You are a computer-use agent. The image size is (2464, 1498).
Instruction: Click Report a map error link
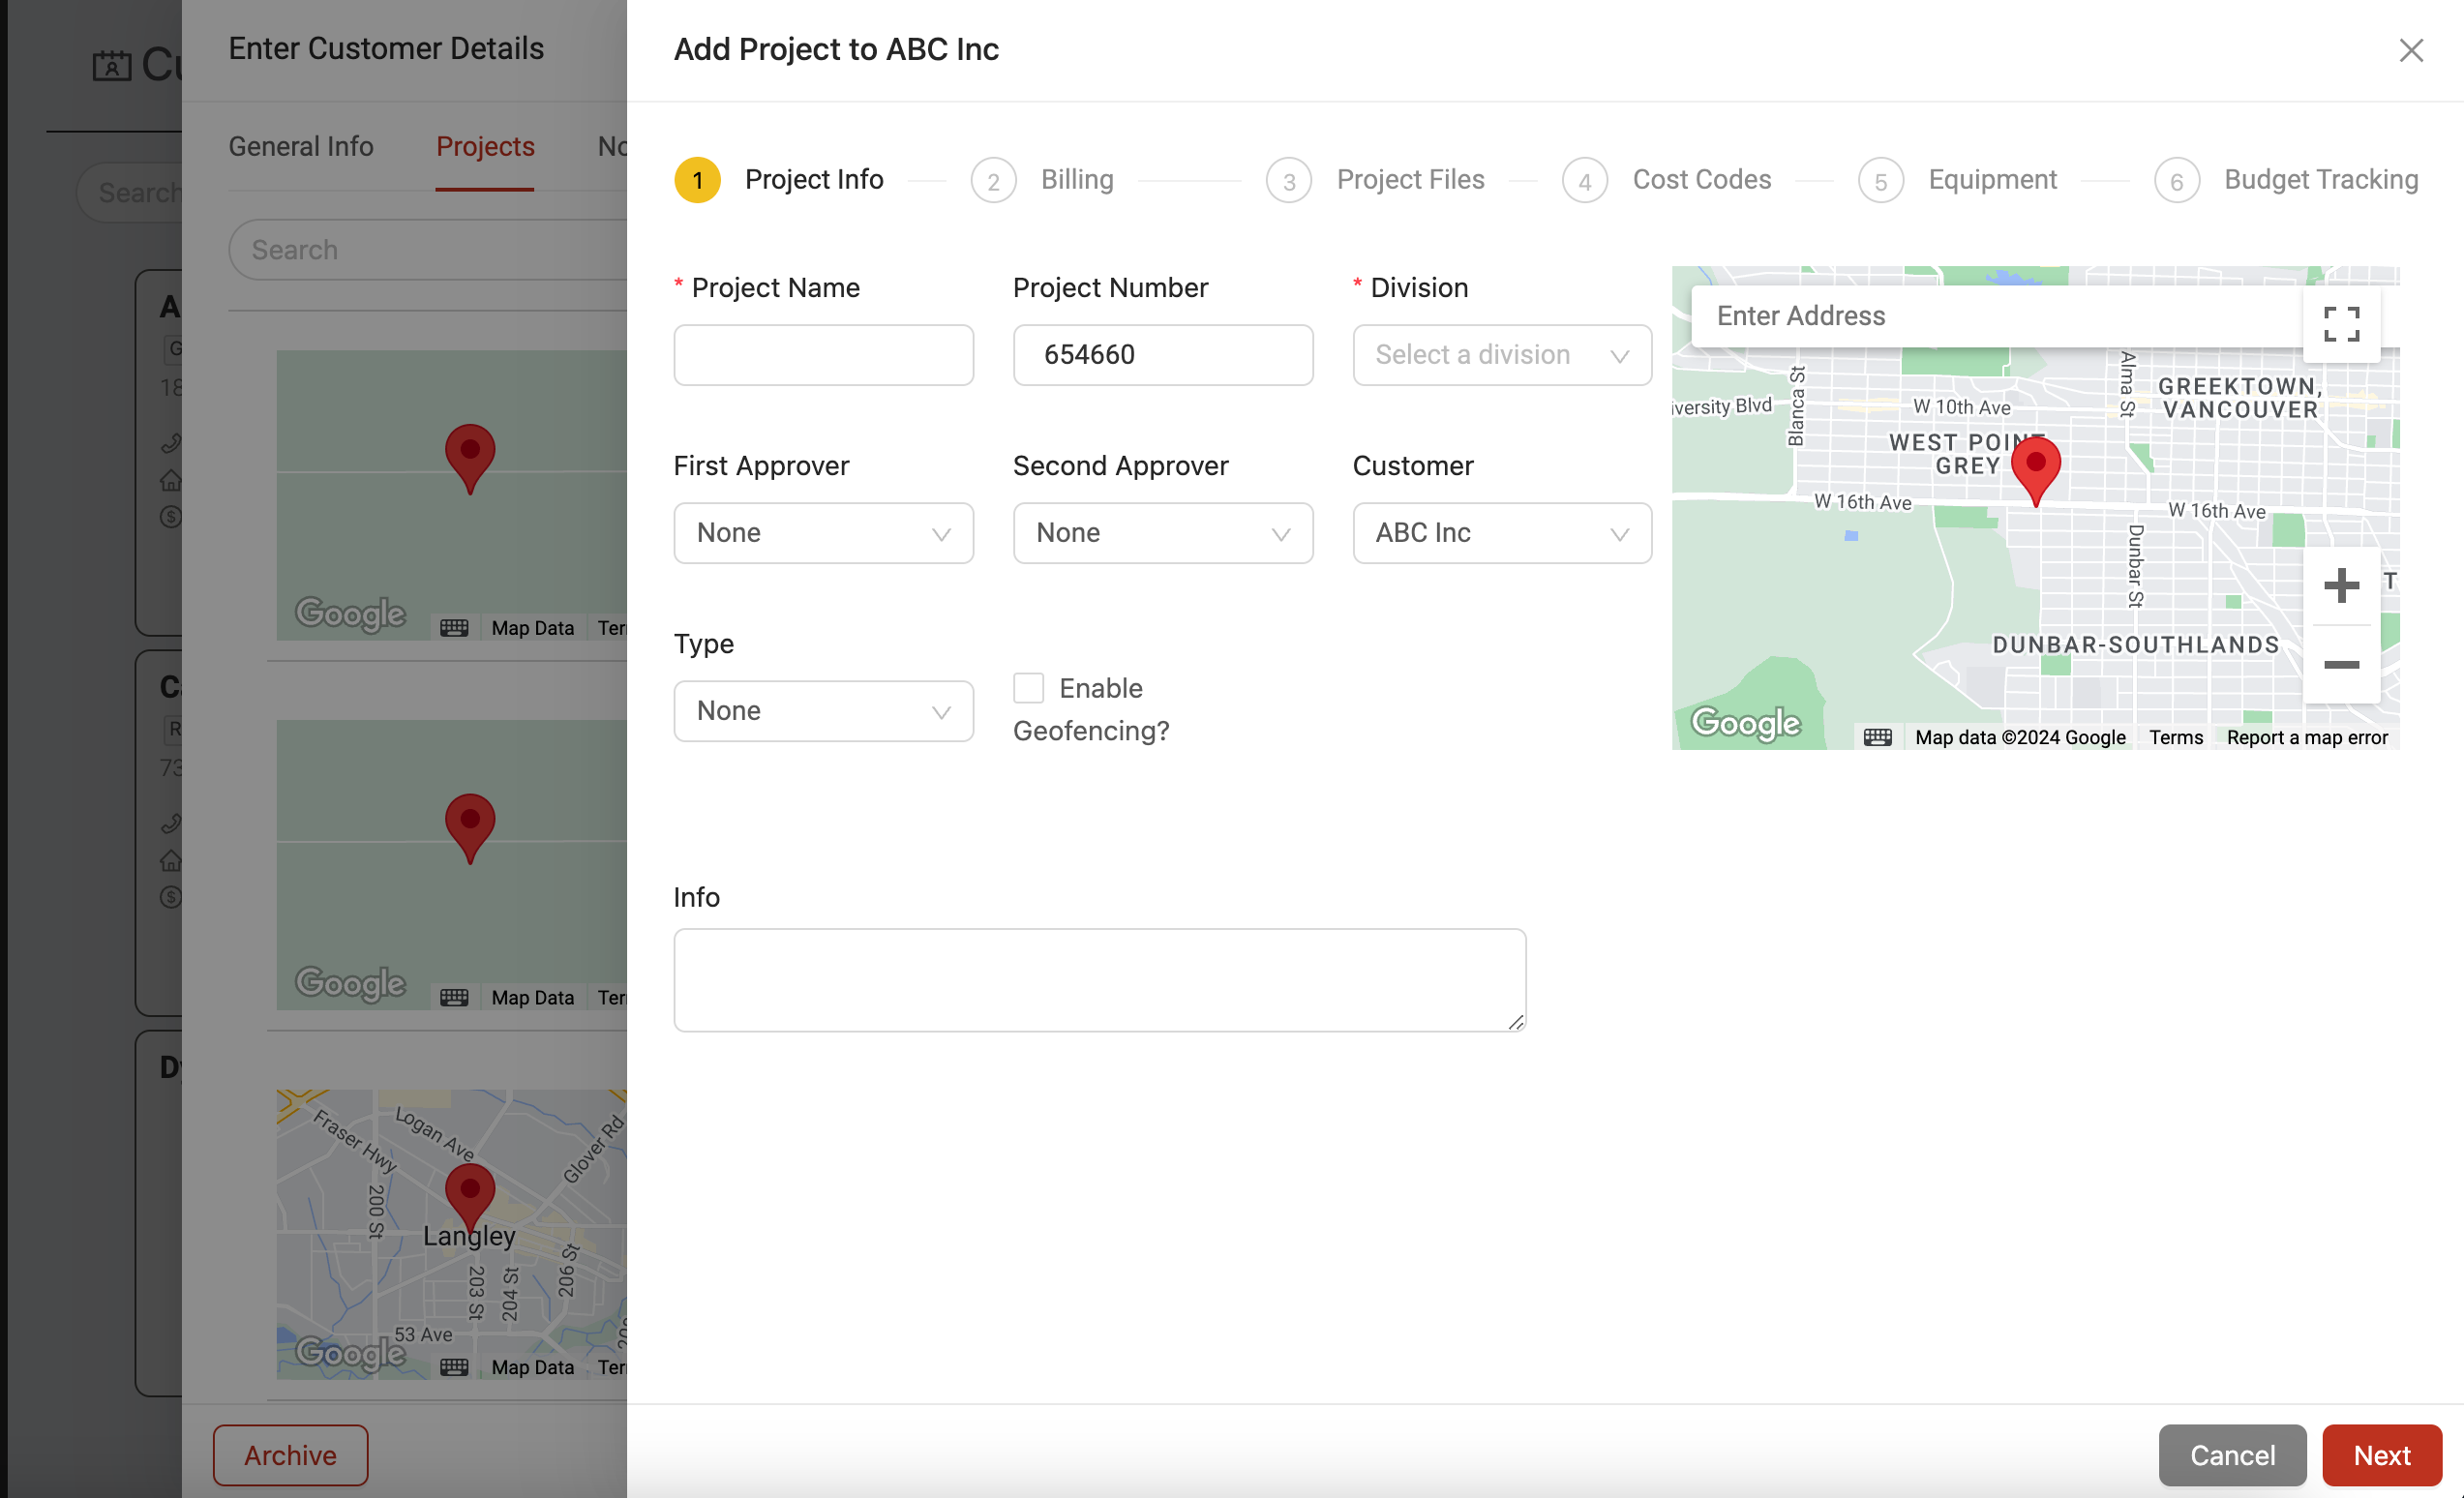[2307, 738]
